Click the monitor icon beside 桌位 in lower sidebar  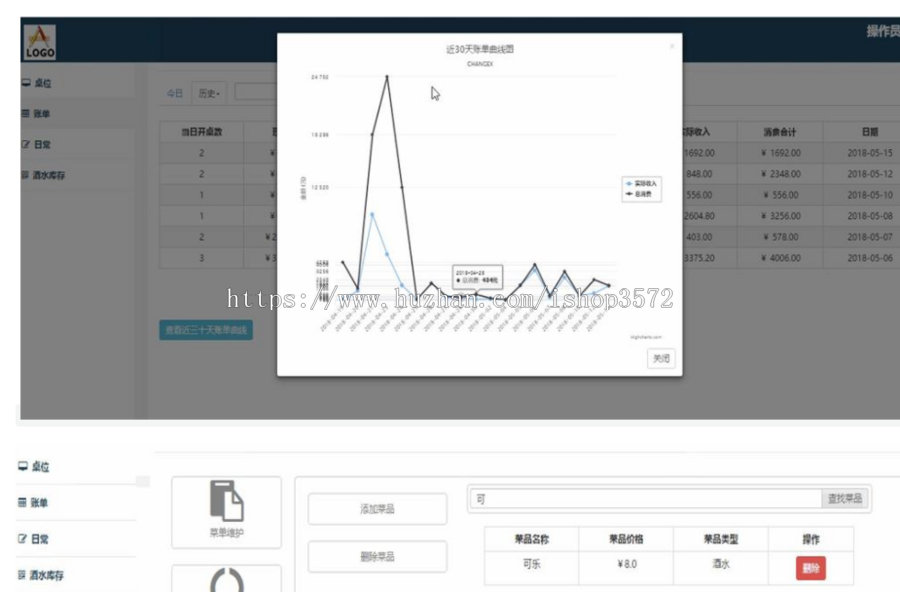pyautogui.click(x=22, y=466)
